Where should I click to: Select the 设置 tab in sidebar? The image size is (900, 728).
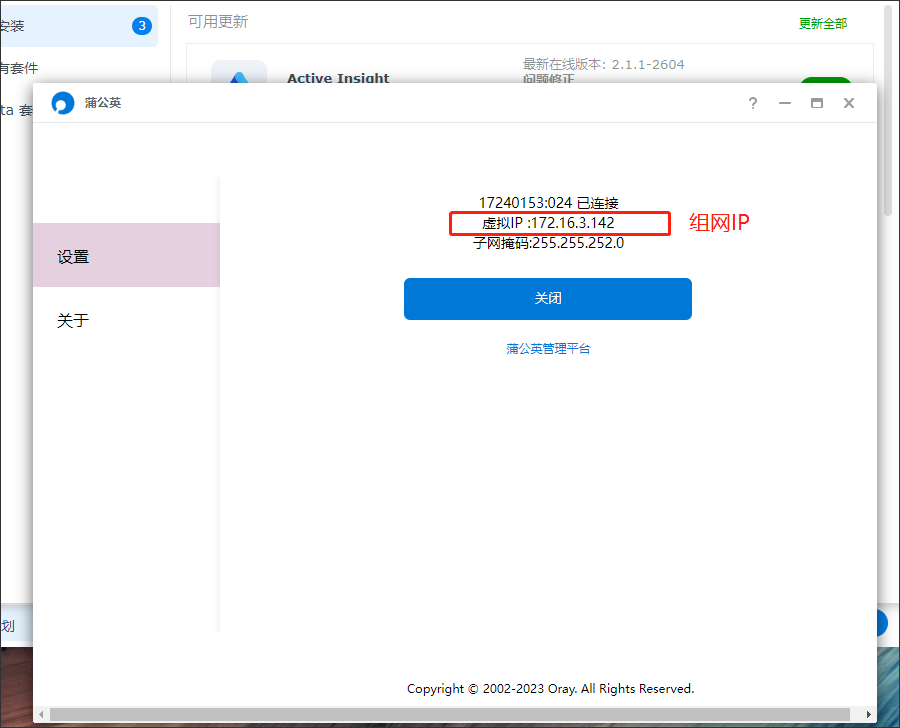(126, 255)
